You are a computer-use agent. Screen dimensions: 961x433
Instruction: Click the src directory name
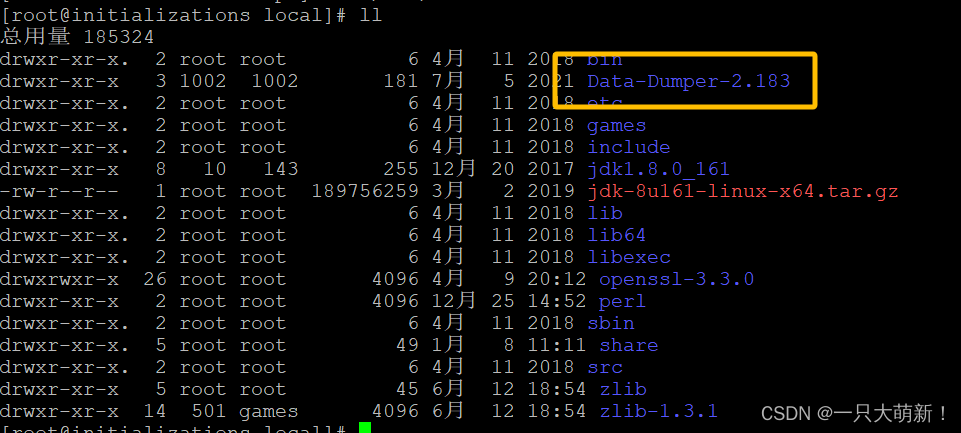[605, 367]
